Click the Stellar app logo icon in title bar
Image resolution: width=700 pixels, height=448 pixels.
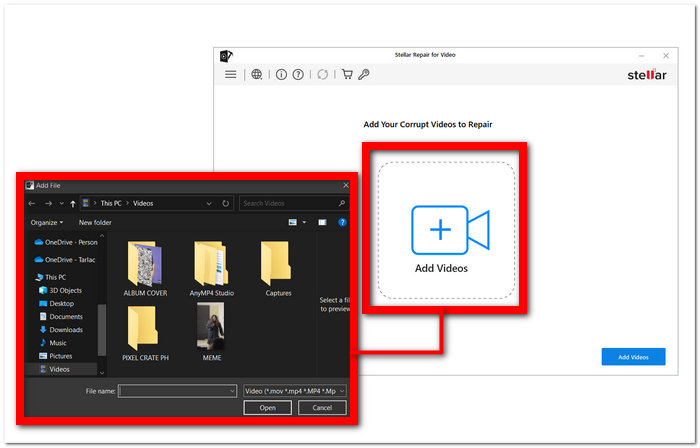click(226, 56)
